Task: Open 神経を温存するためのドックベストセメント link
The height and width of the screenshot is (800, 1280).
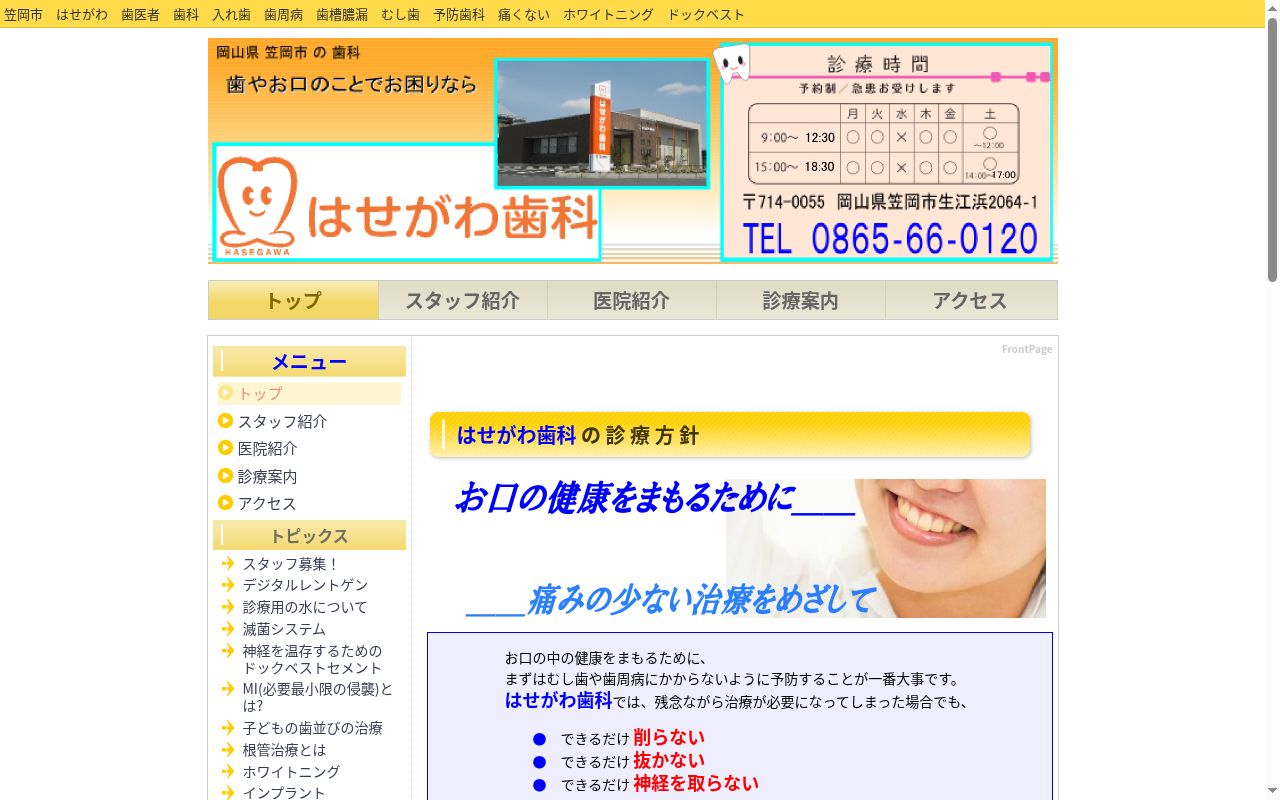Action: (x=313, y=659)
